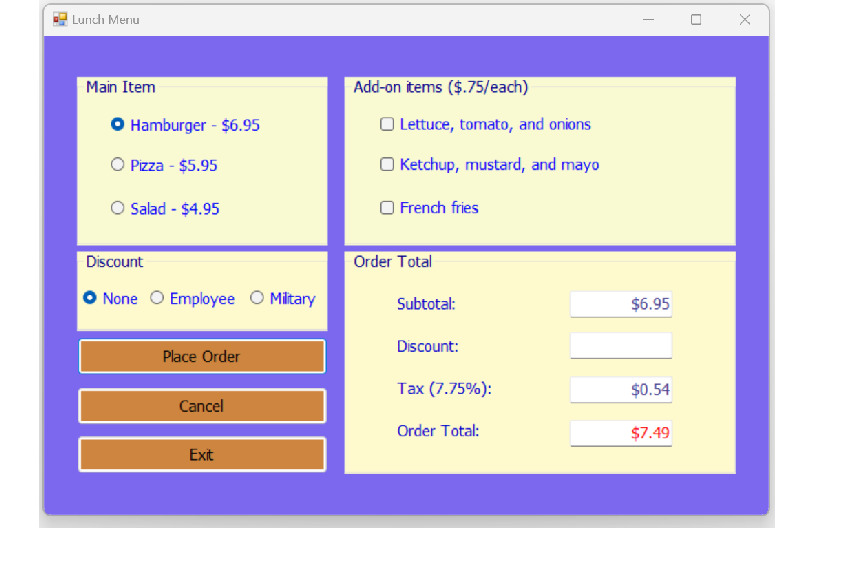The image size is (853, 567).
Task: Click the Lunch Menu window app icon
Action: coord(60,20)
